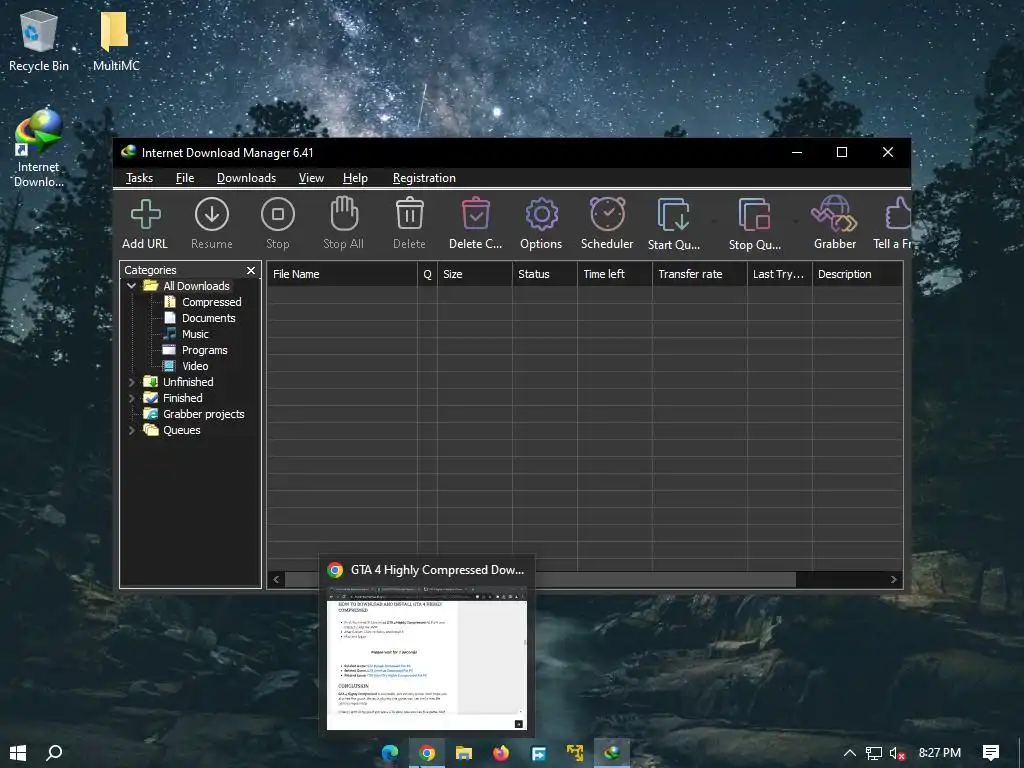Expand the Finished category
1024x768 pixels.
click(131, 398)
